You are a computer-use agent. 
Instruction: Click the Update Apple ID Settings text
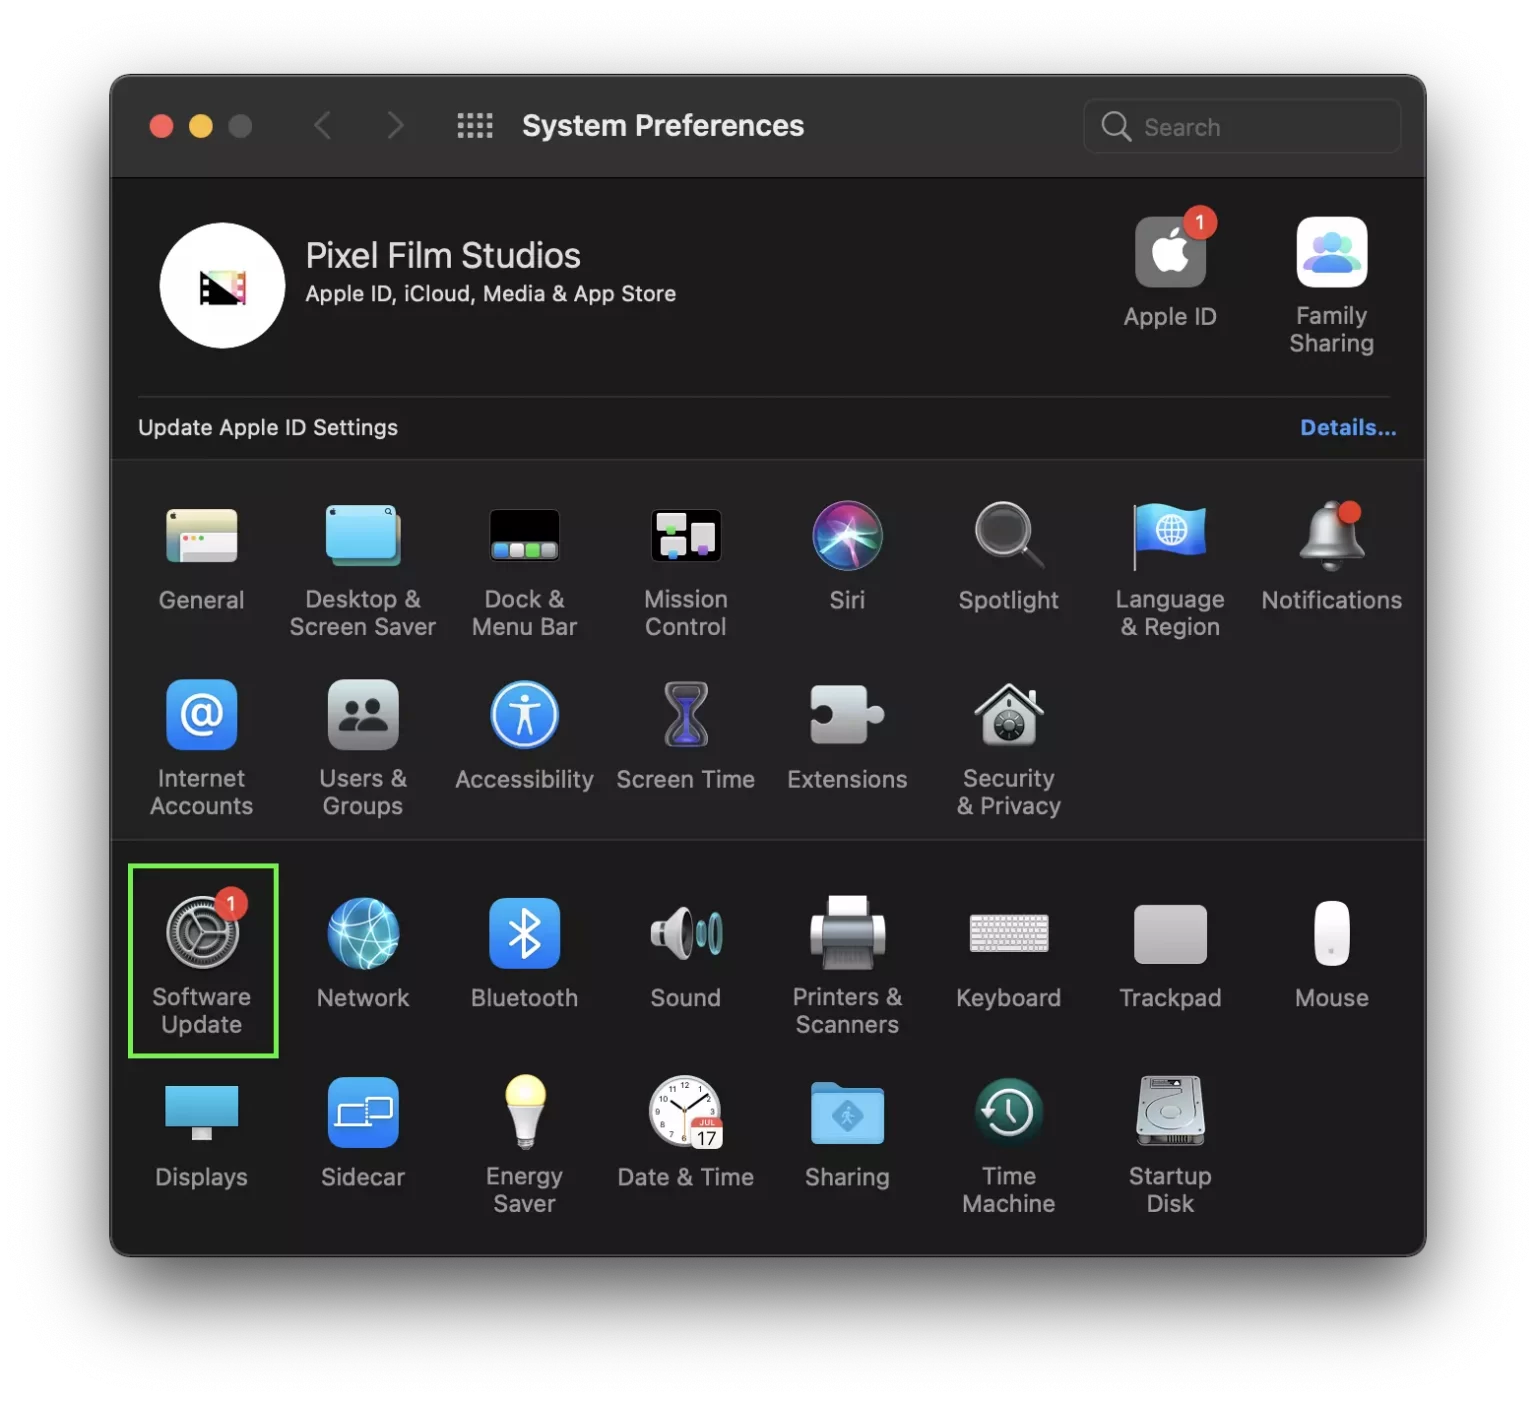coord(268,427)
